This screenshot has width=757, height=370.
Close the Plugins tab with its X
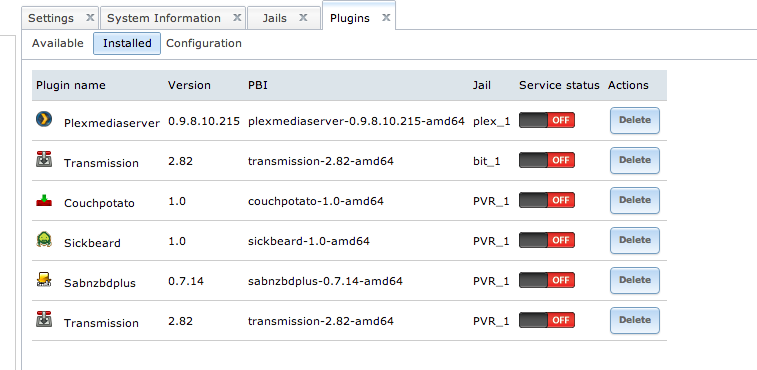386,18
